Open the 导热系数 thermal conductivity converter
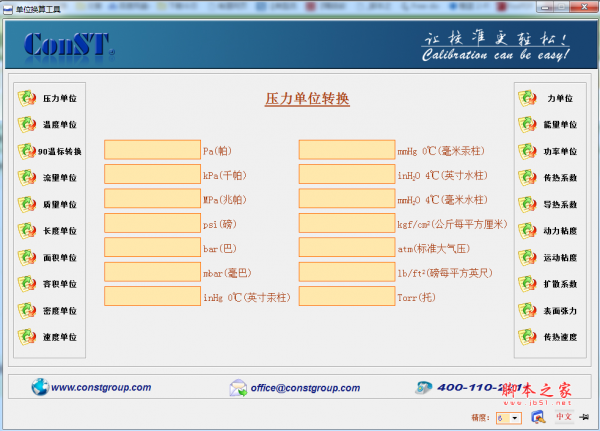Image resolution: width=600 pixels, height=431 pixels. pyautogui.click(x=548, y=204)
